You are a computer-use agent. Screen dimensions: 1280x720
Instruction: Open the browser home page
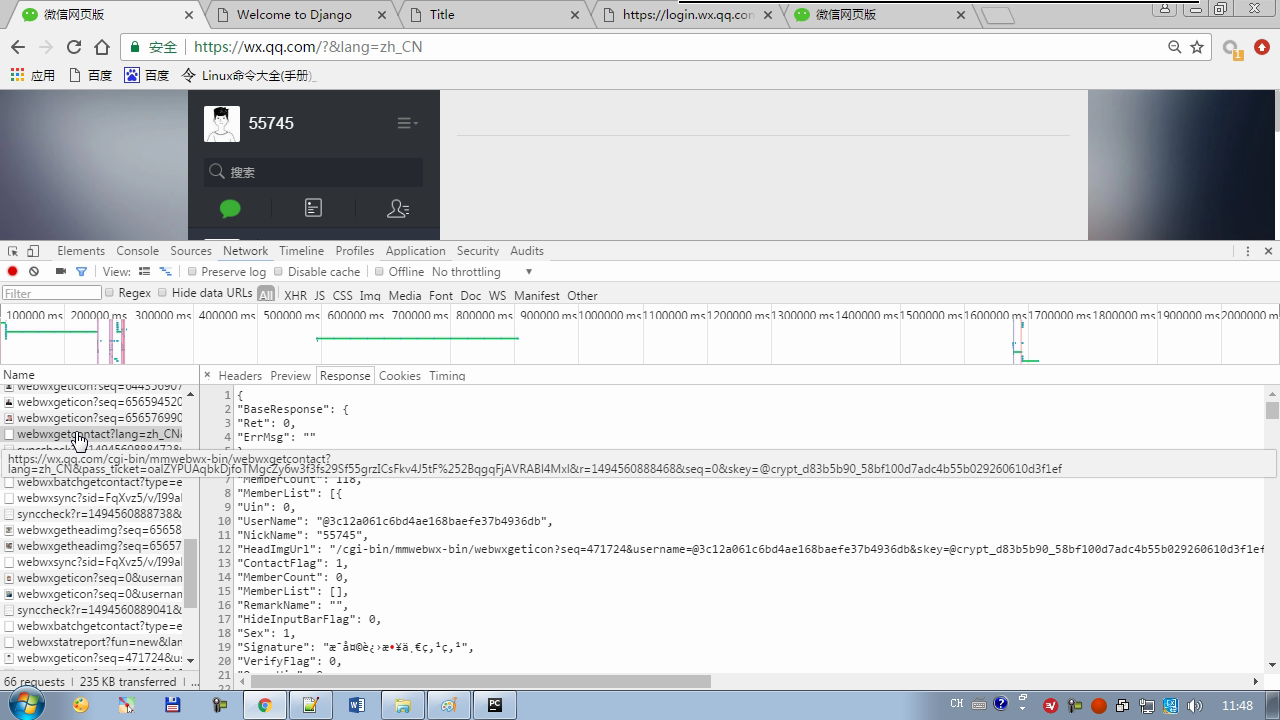tap(102, 47)
